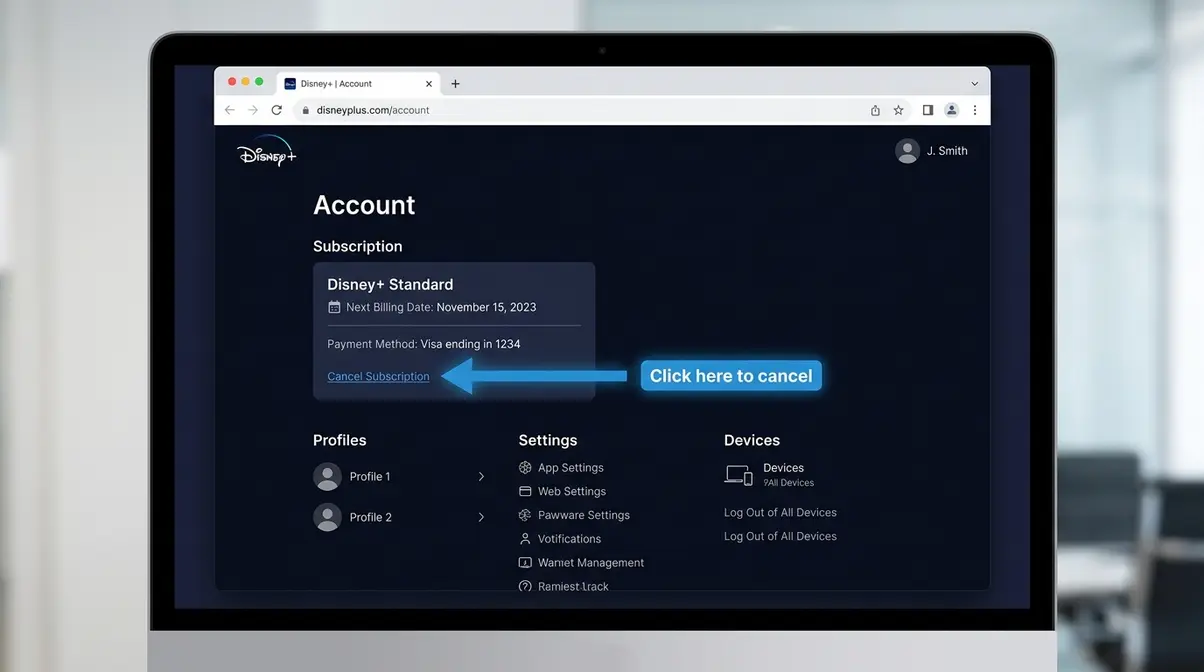Click the 'Settings' section heading
Viewport: 1204px width, 672px height.
[548, 440]
